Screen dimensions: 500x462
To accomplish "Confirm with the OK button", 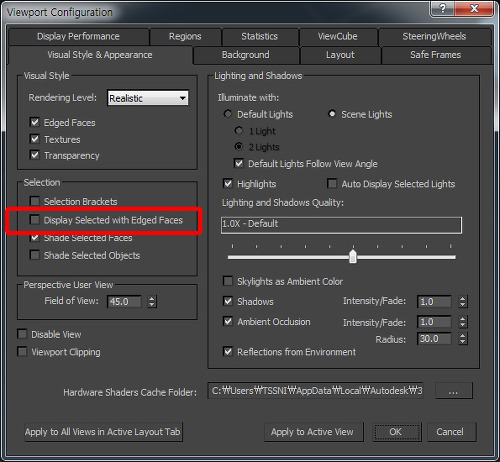I will click(x=397, y=432).
